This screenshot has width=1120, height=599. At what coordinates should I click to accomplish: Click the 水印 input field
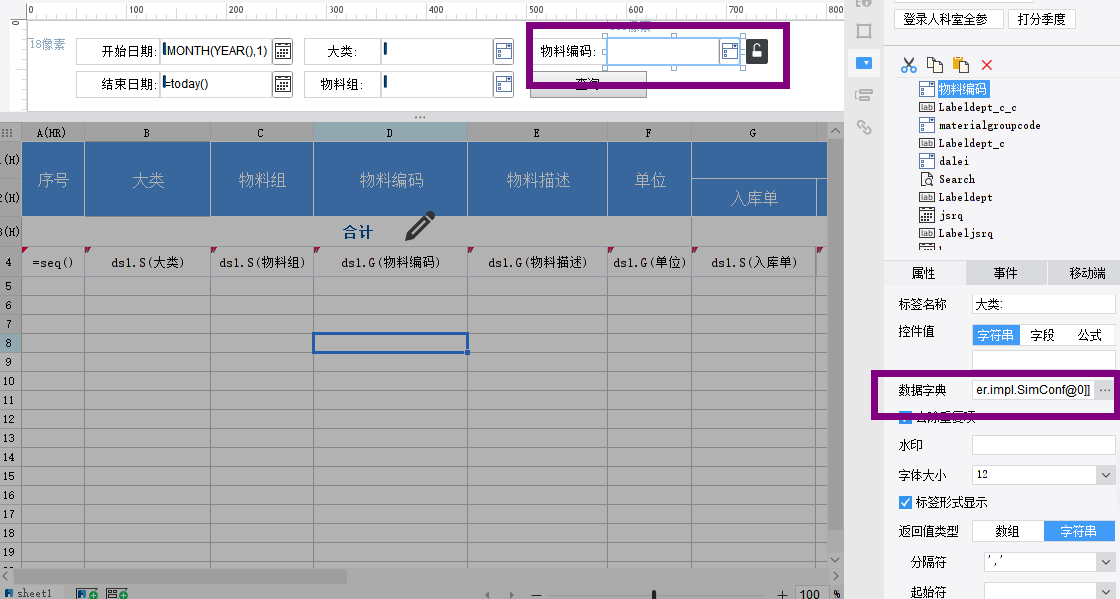coord(1043,445)
